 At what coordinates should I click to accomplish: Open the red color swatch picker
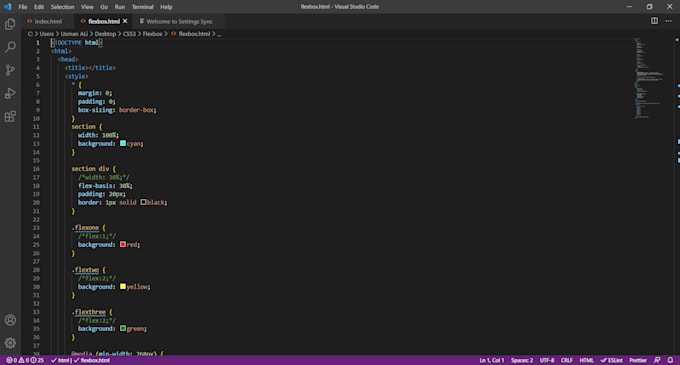pos(123,244)
